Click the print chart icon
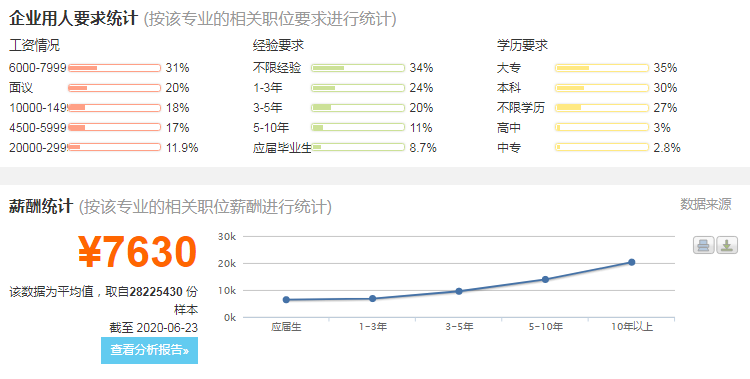 click(x=704, y=245)
